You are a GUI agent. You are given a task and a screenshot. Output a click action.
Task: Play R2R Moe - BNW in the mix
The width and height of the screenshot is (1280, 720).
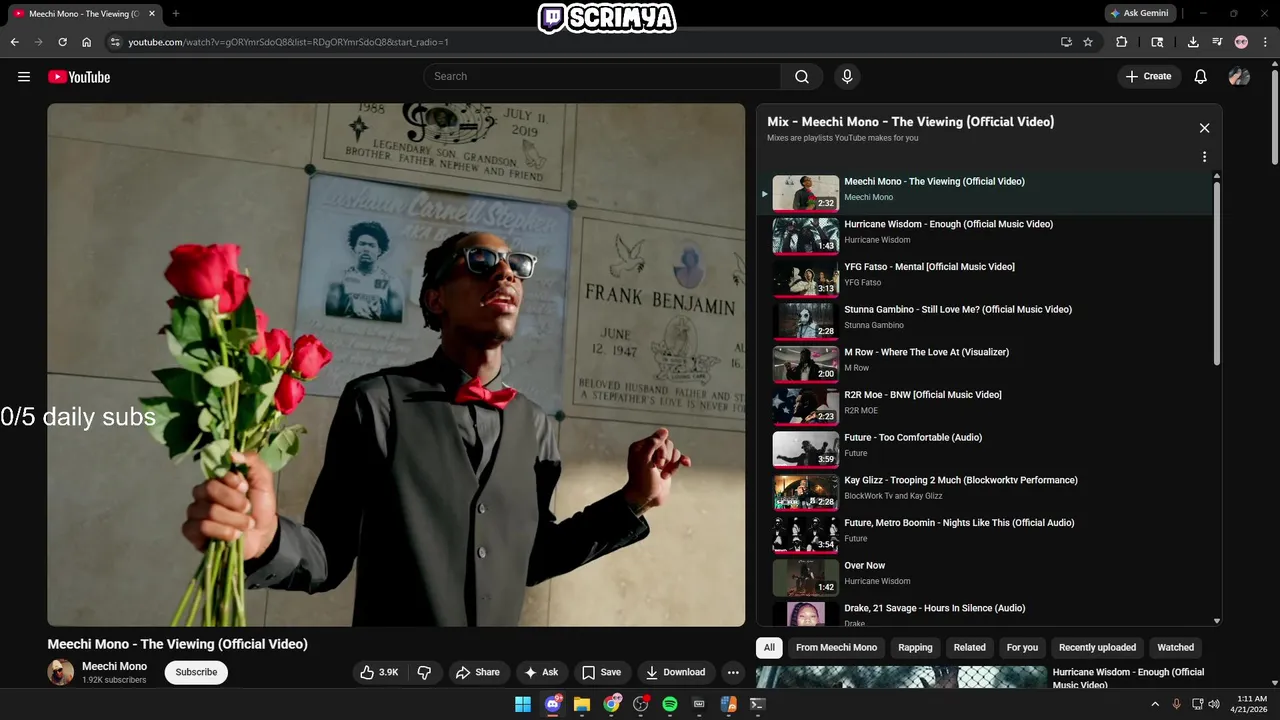coord(984,406)
